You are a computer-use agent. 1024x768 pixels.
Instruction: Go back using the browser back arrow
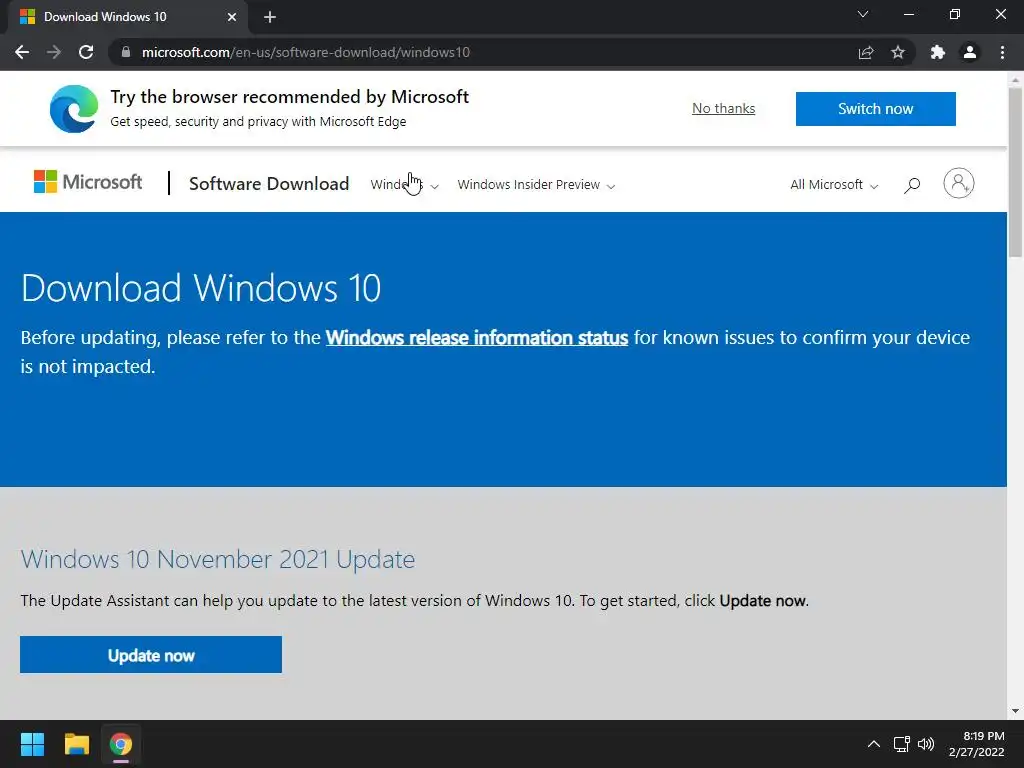click(x=22, y=52)
